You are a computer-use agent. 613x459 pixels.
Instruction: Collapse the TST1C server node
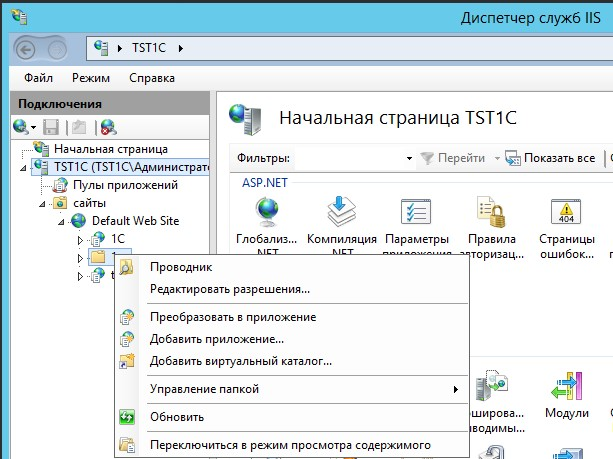(23, 167)
